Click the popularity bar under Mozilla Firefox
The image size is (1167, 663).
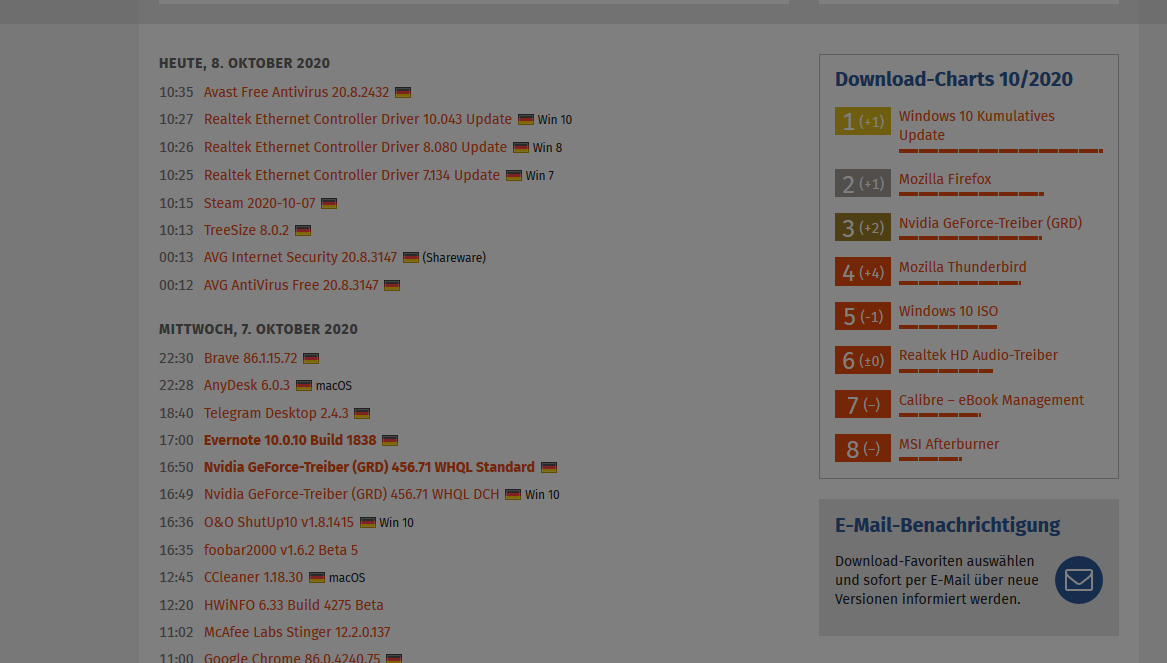(x=971, y=194)
